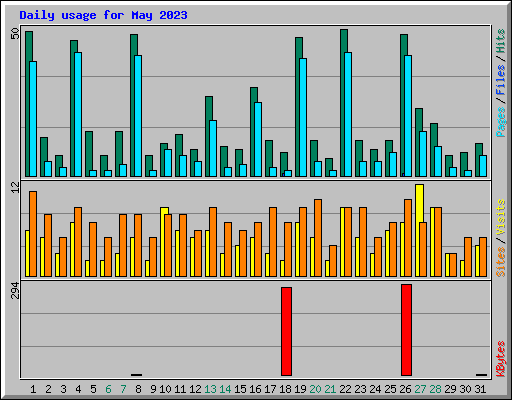This screenshot has width=512, height=400.
Task: Click the green weekend day label "6"
Action: click(x=108, y=389)
